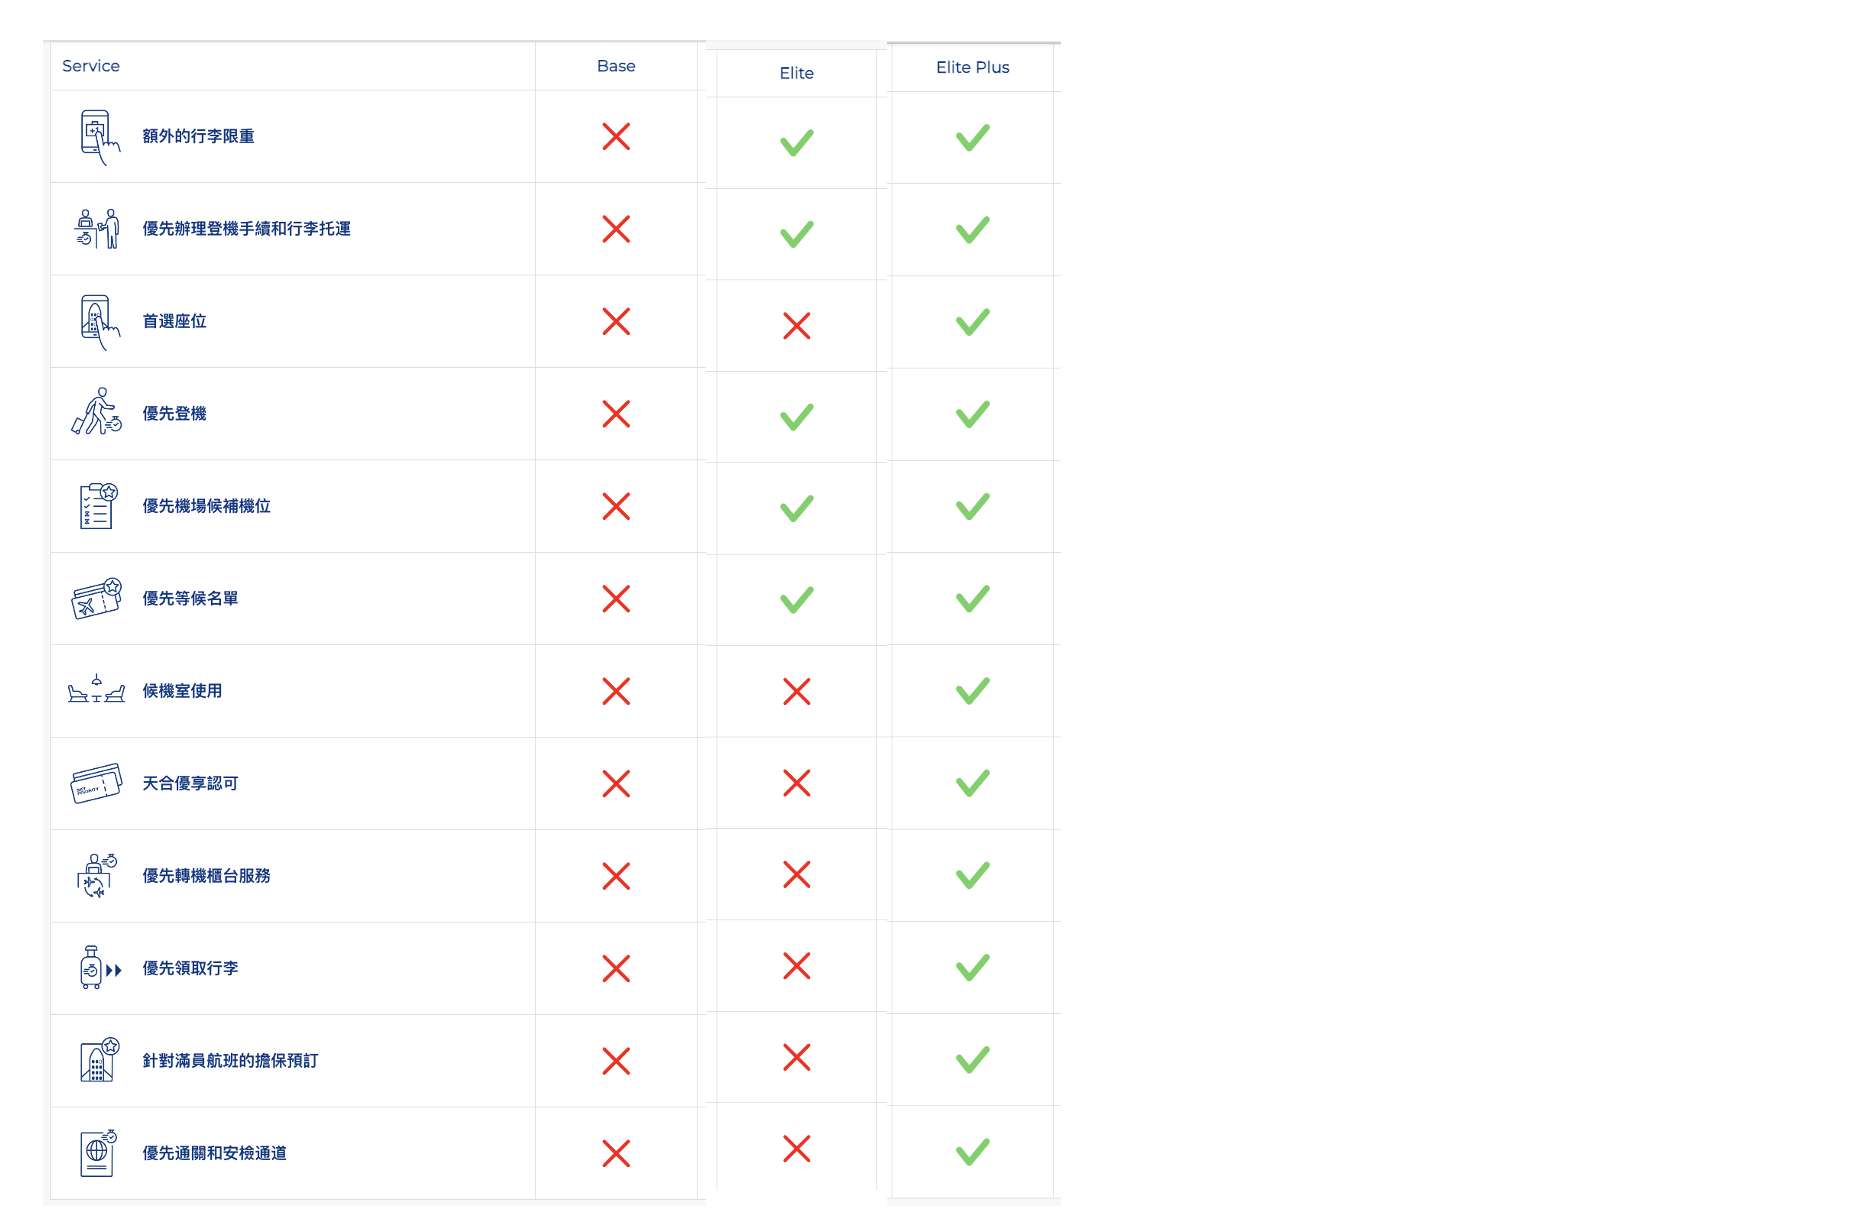Image resolution: width=1856 pixels, height=1220 pixels.
Task: Click the lounge access chairs icon
Action: click(97, 691)
